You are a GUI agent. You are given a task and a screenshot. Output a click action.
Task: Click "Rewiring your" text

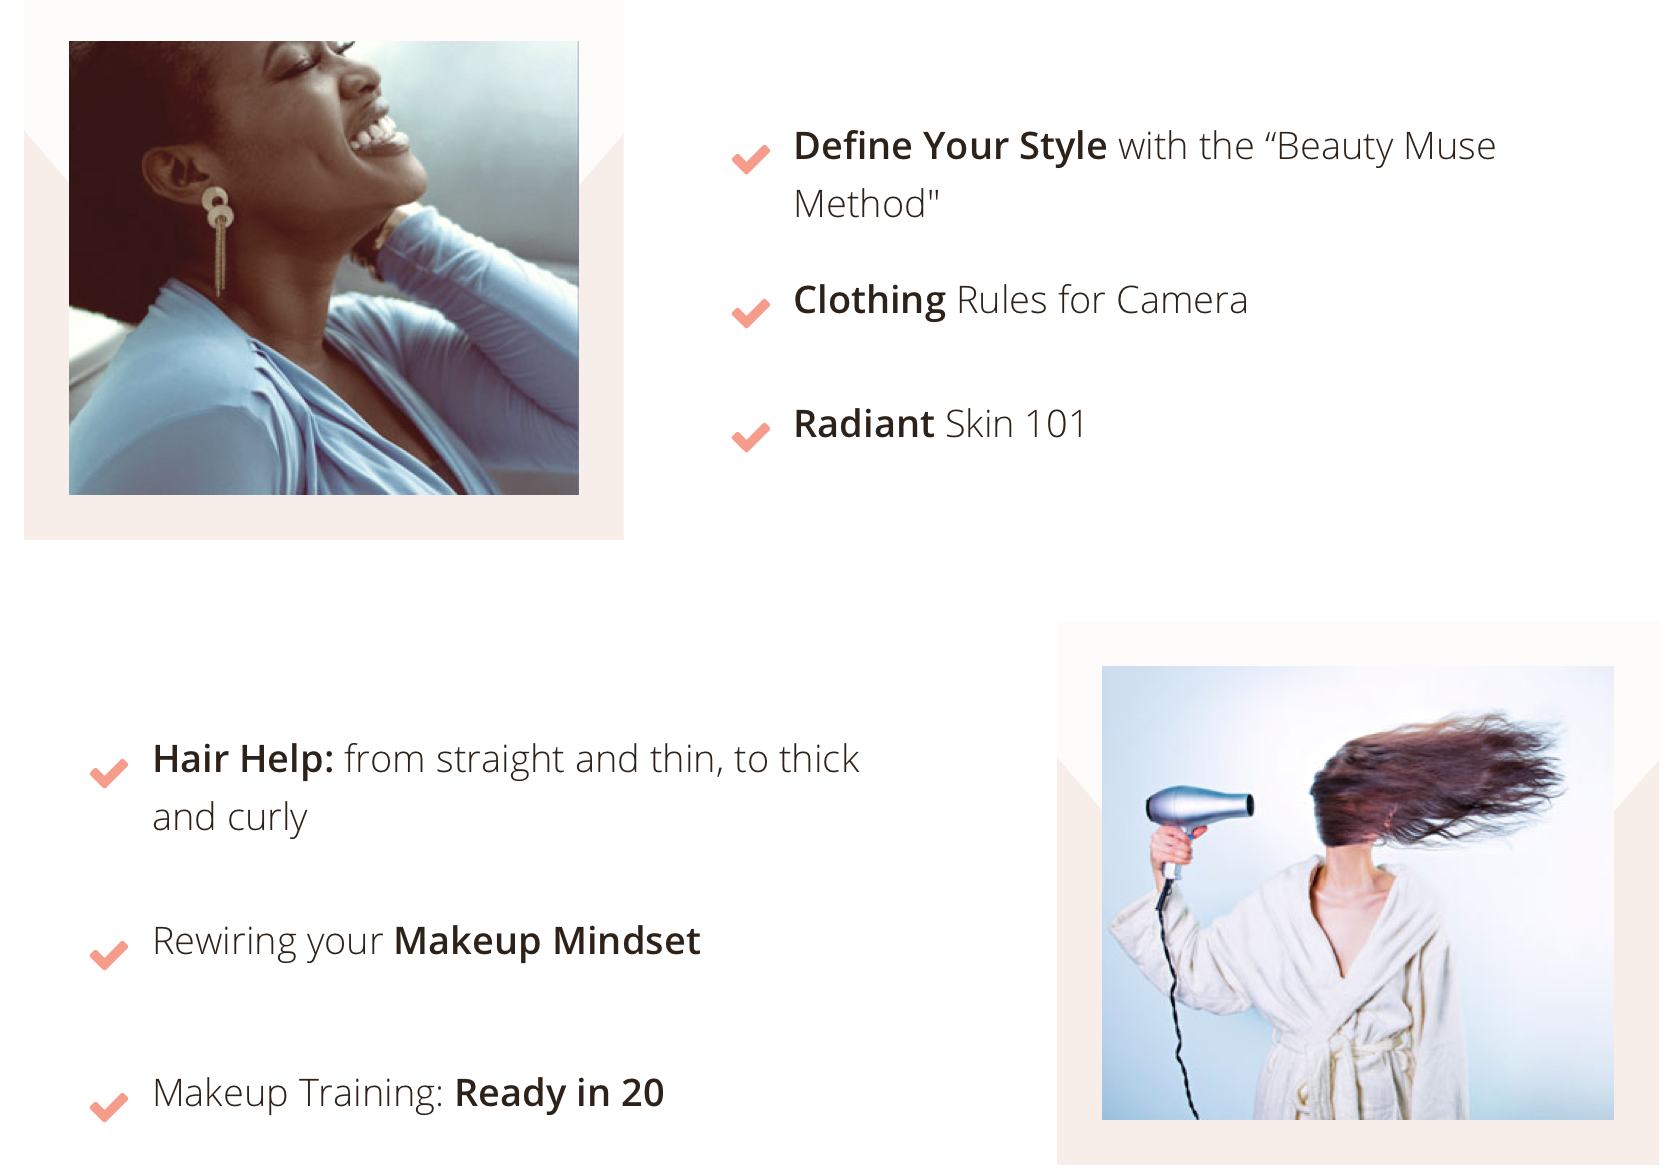[268, 941]
